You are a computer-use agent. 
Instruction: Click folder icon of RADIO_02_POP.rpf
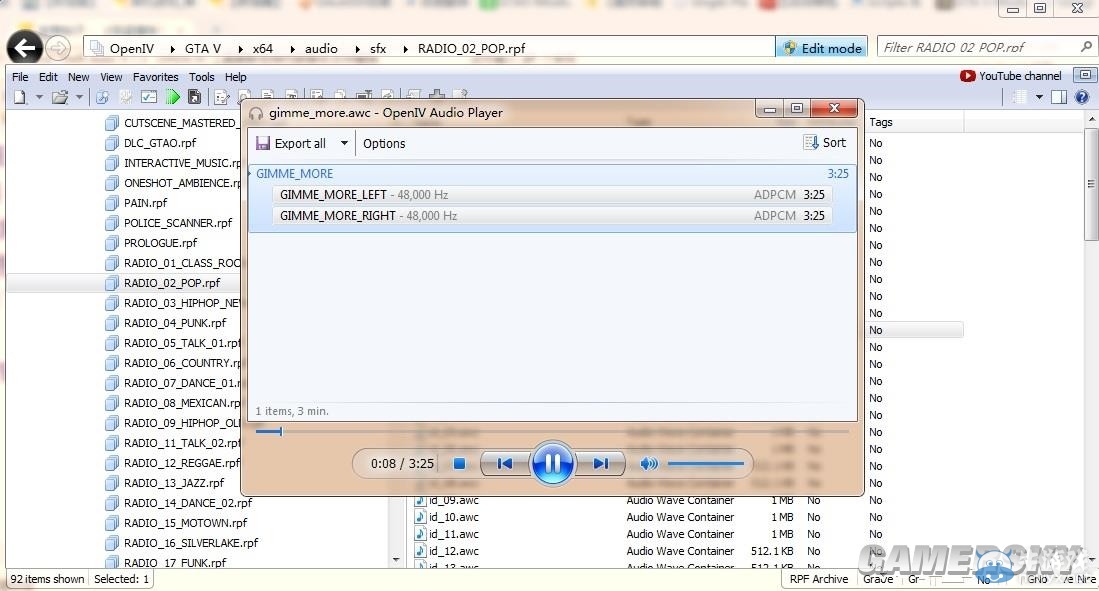[112, 283]
